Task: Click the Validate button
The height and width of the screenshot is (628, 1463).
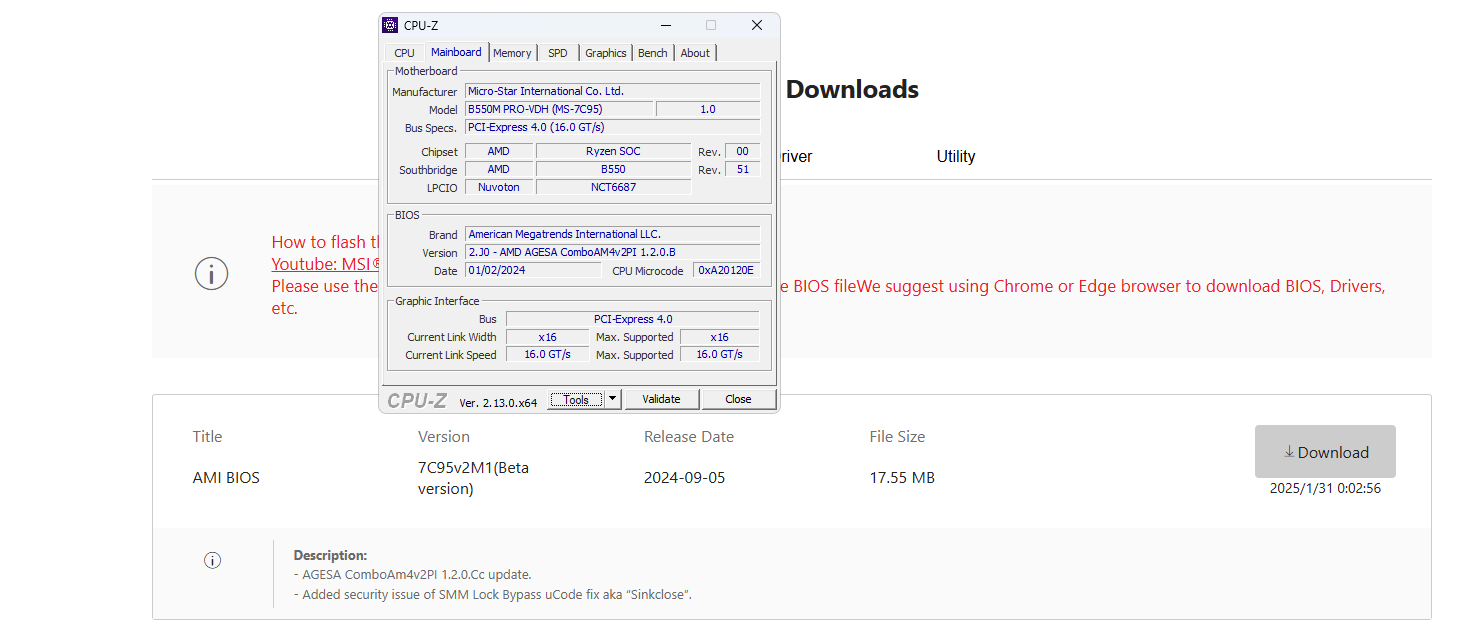Action: tap(661, 399)
